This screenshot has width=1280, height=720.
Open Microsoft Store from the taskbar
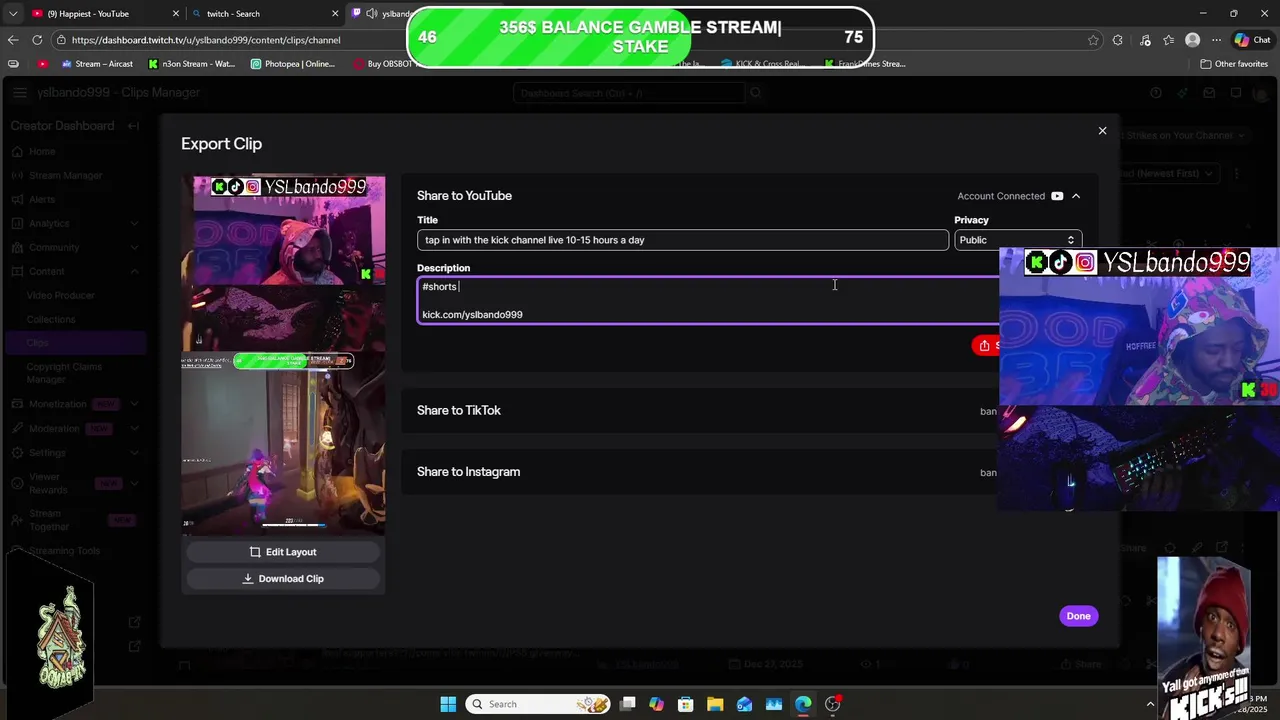point(685,704)
